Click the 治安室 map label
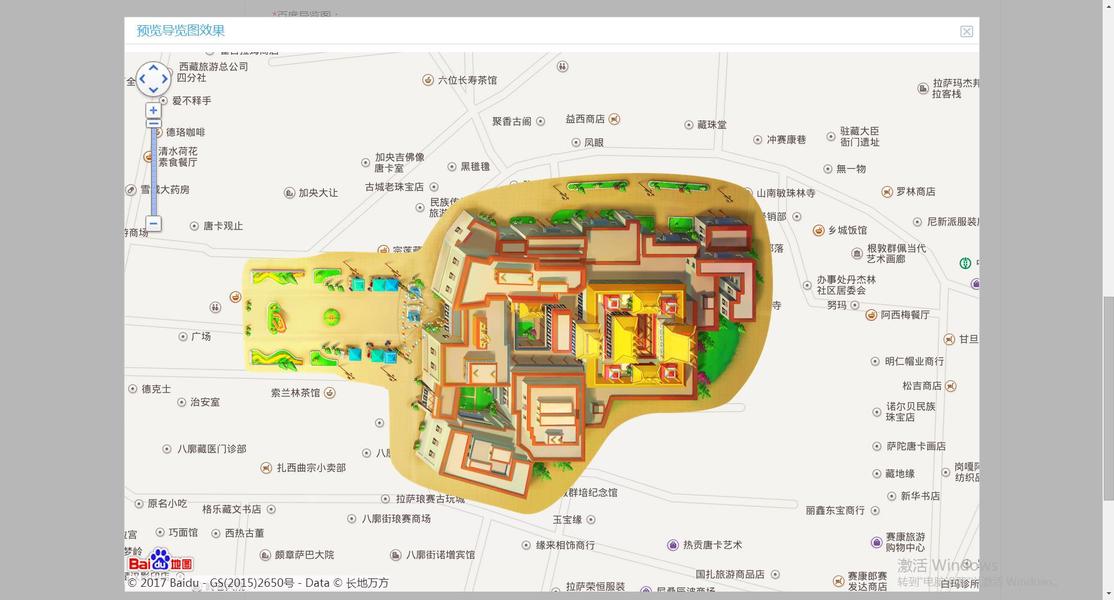 point(205,403)
